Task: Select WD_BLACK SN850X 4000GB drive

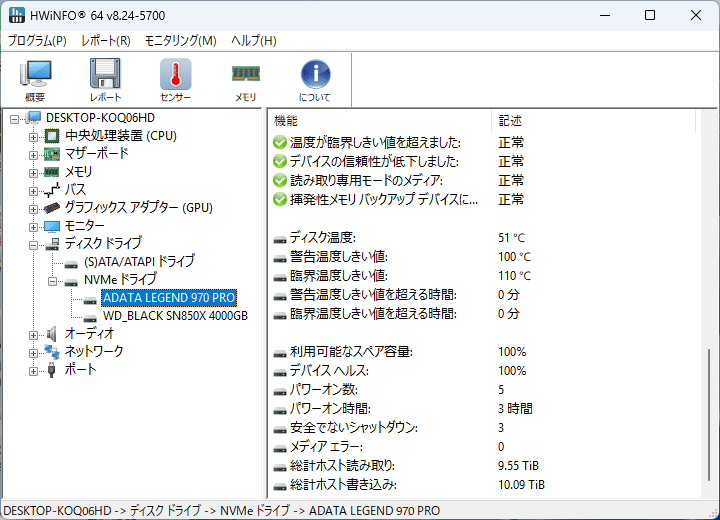Action: click(x=175, y=316)
